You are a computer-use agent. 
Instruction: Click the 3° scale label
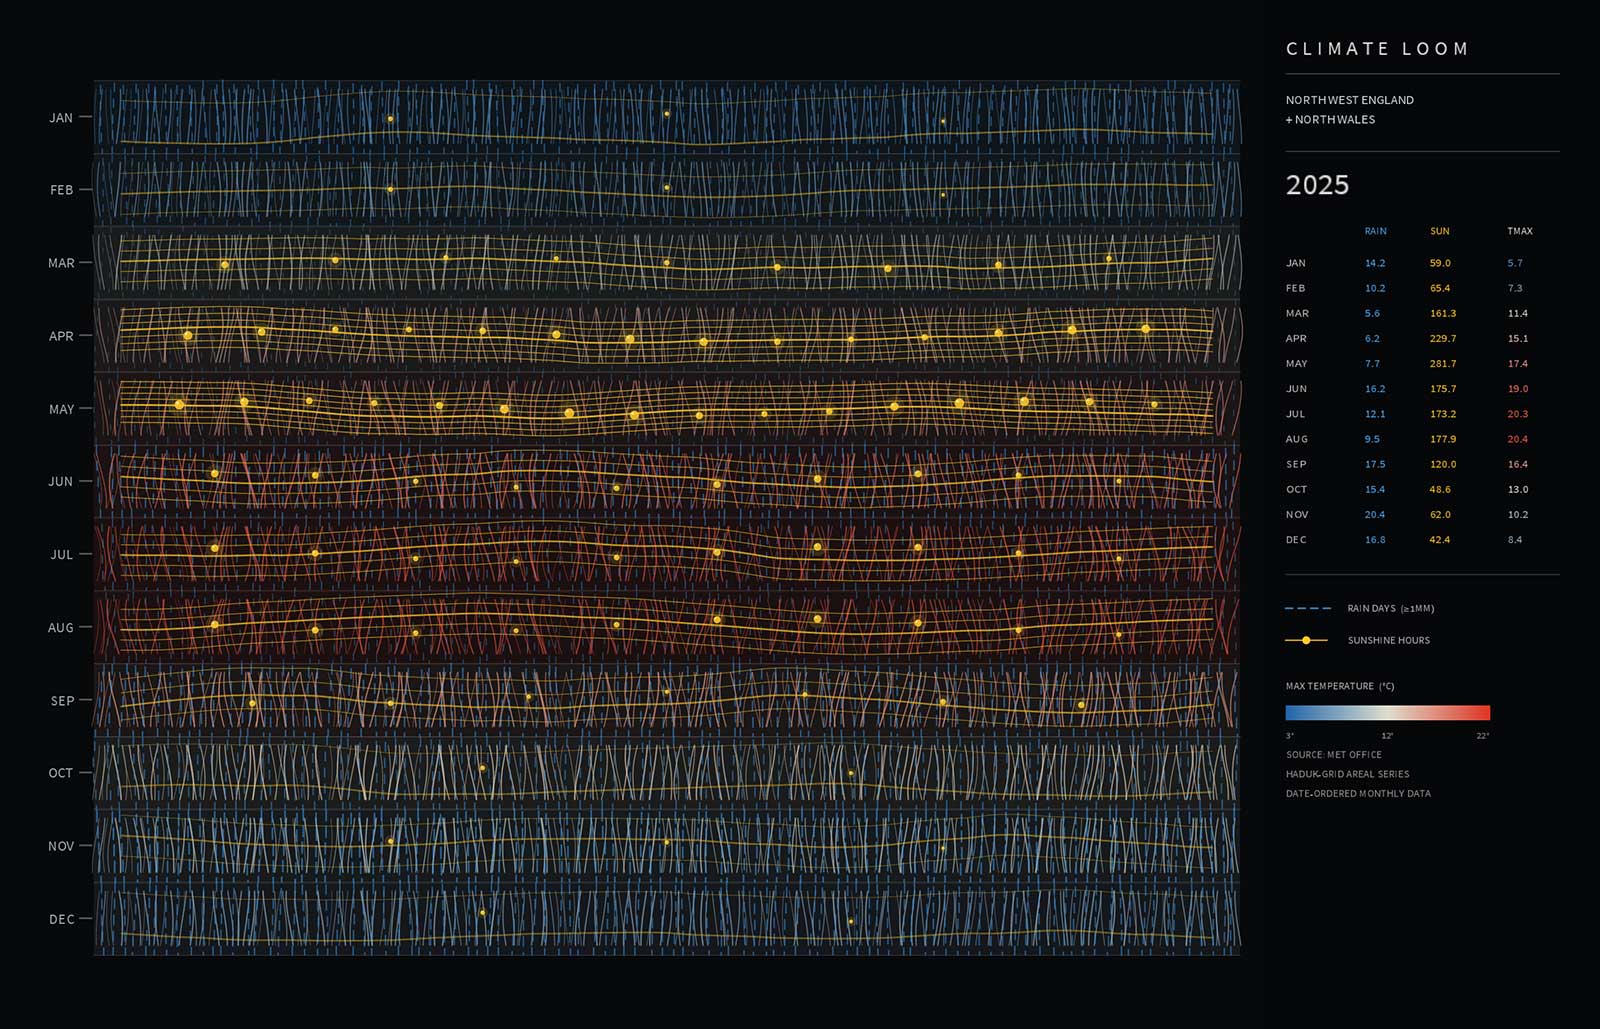[x=1290, y=736]
